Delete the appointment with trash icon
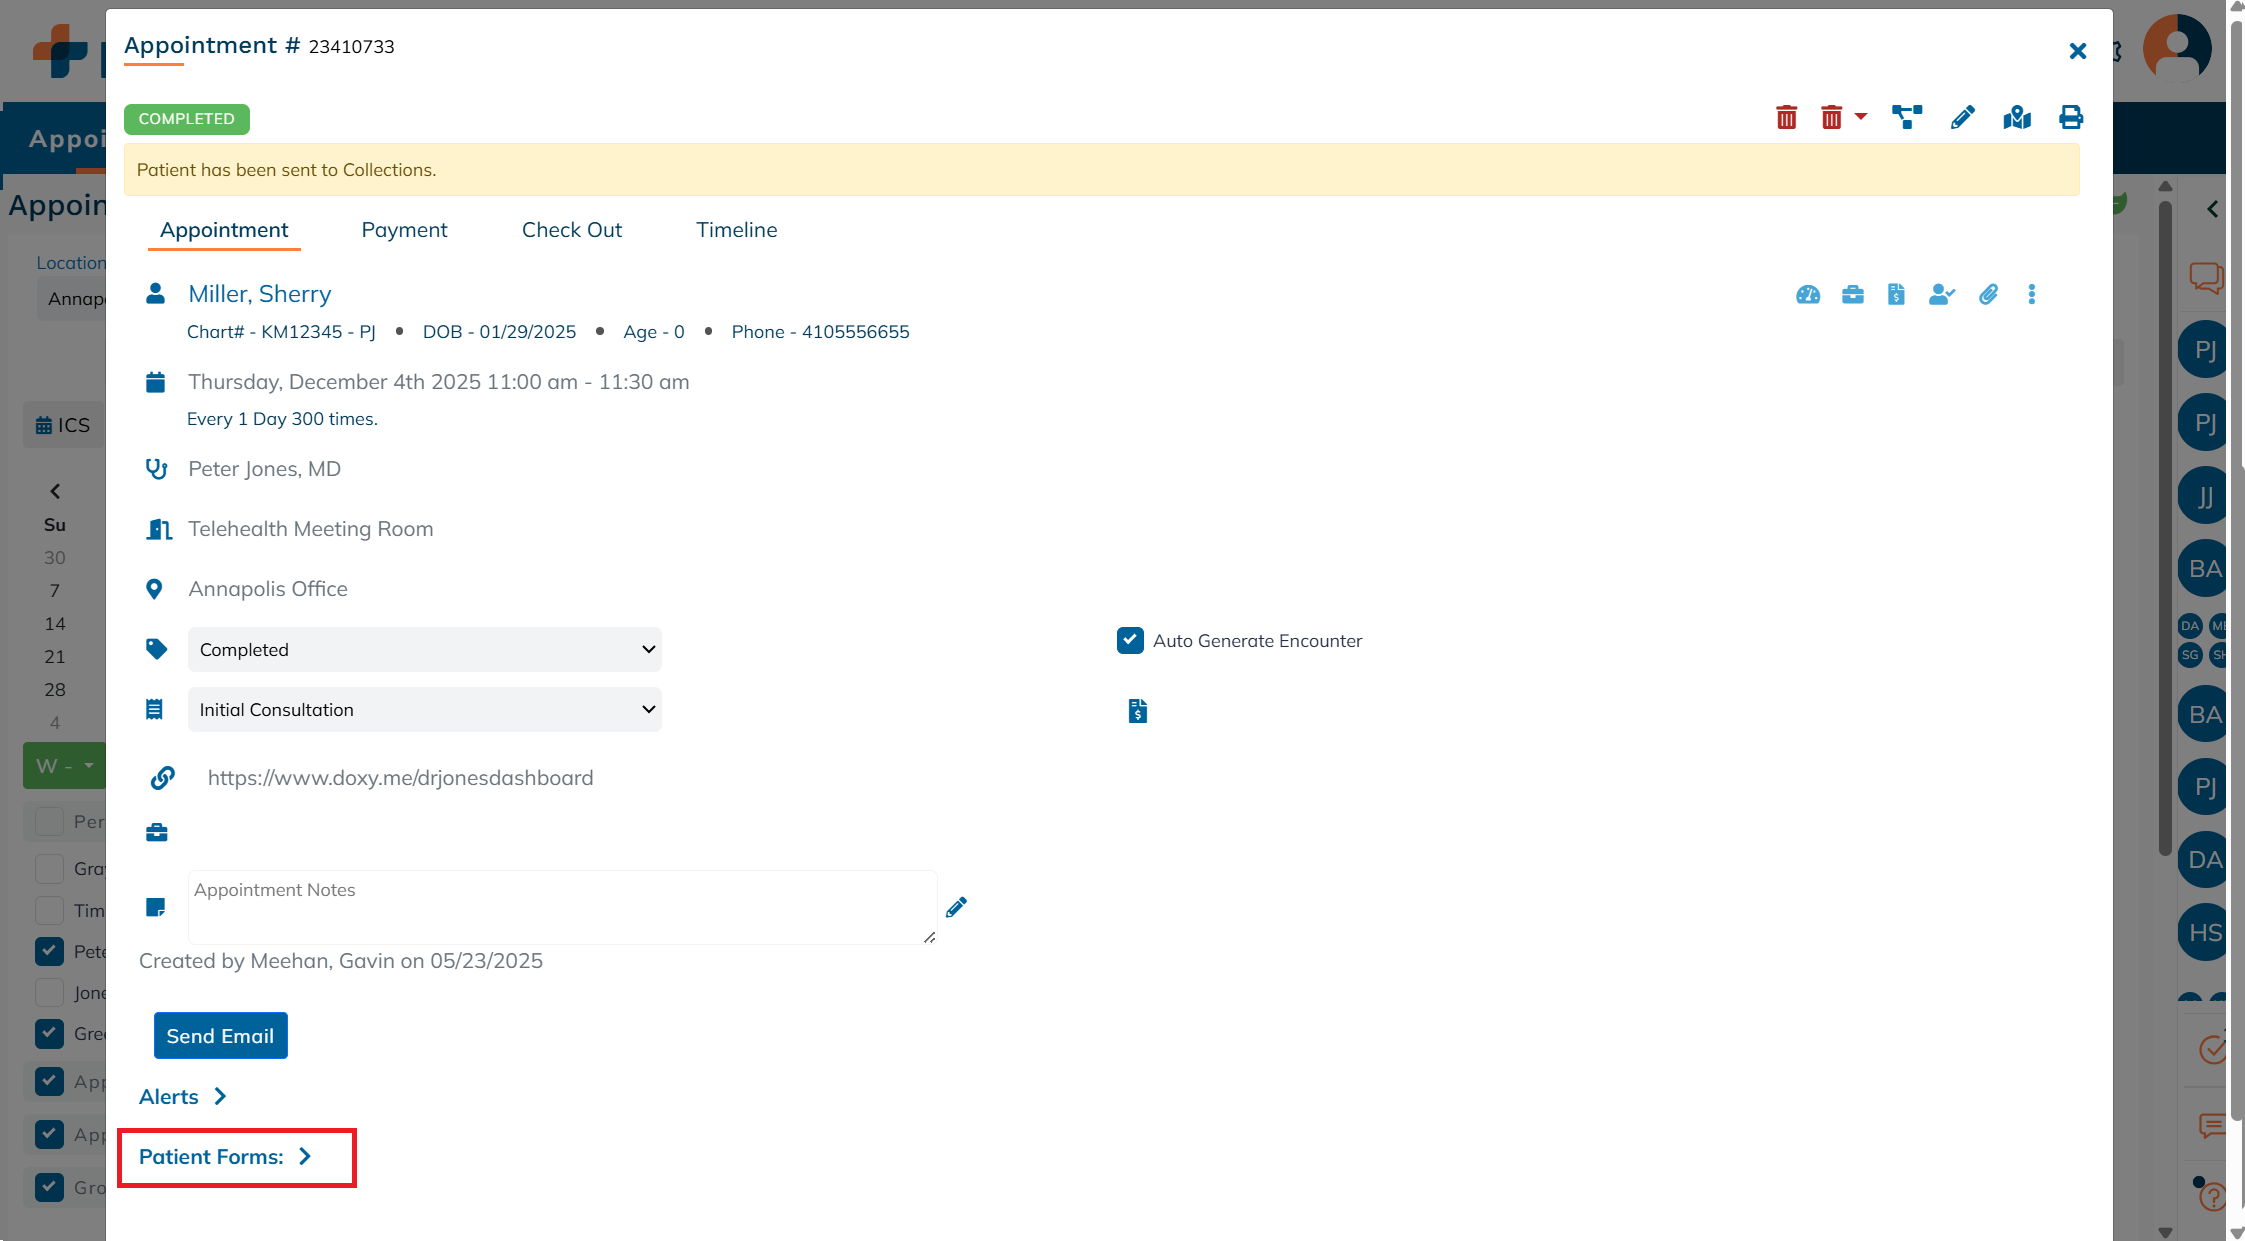 click(1787, 117)
